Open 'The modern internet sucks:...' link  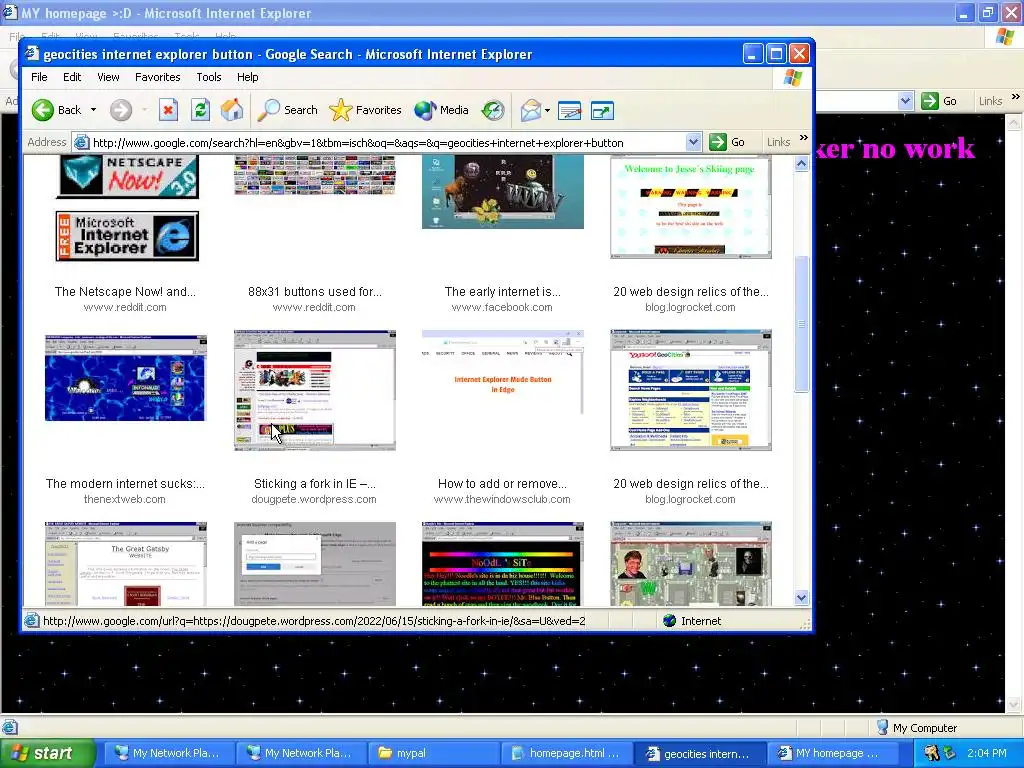125,484
